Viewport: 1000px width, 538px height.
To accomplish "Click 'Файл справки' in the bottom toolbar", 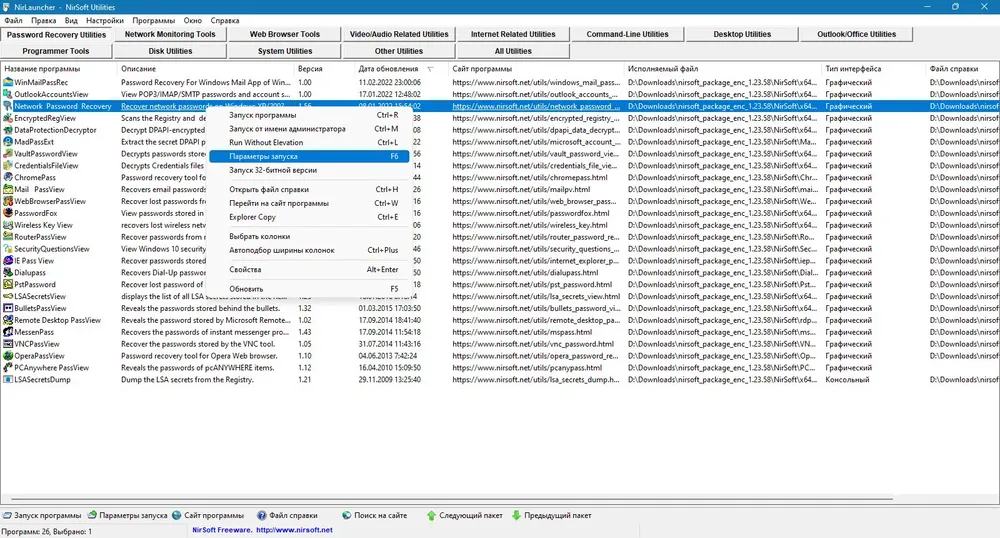I will click(x=288, y=516).
